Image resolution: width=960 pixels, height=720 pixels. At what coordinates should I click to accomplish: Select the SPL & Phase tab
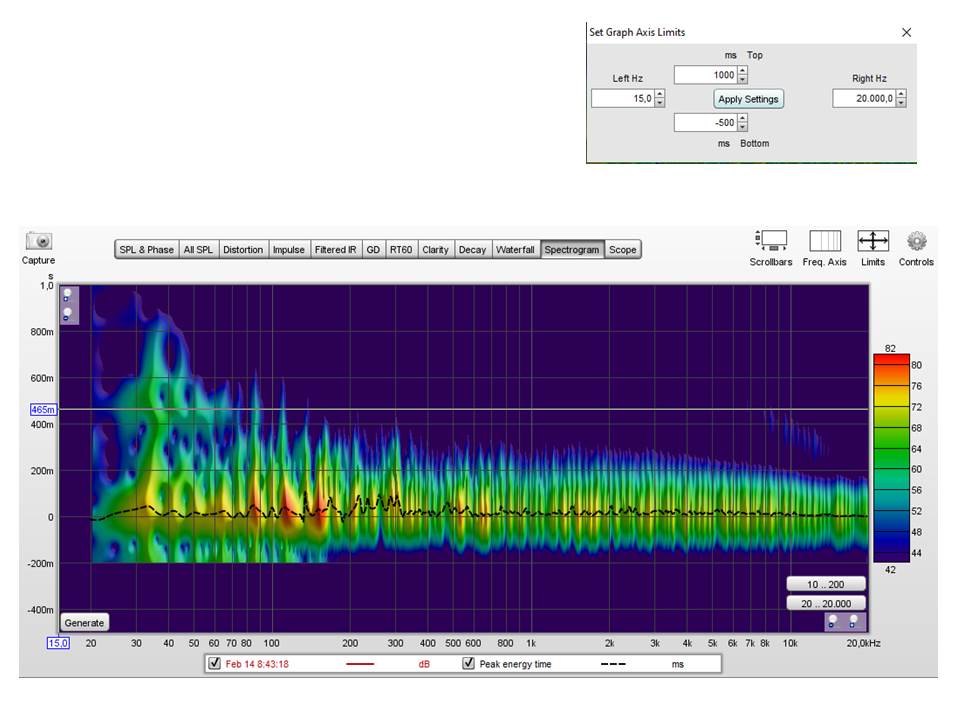(x=147, y=250)
